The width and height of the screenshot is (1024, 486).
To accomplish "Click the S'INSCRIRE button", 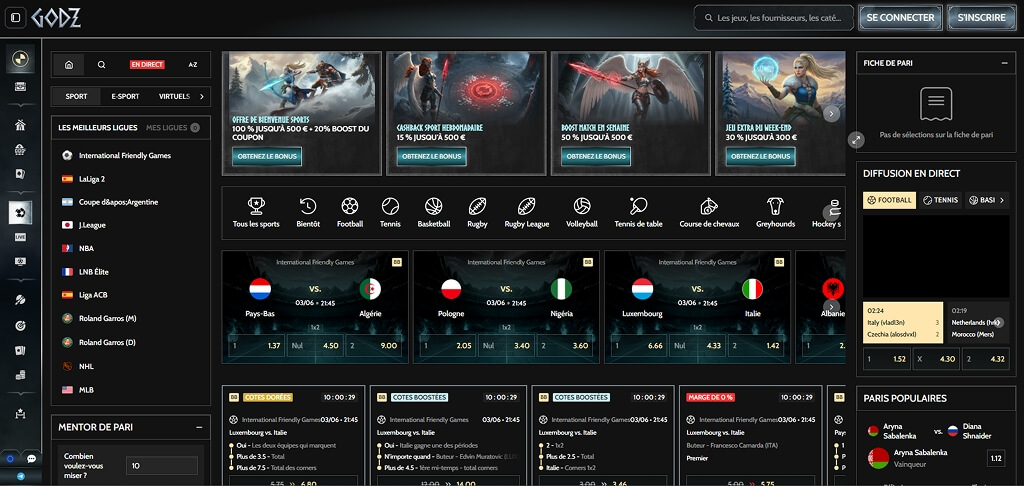I will coord(982,18).
